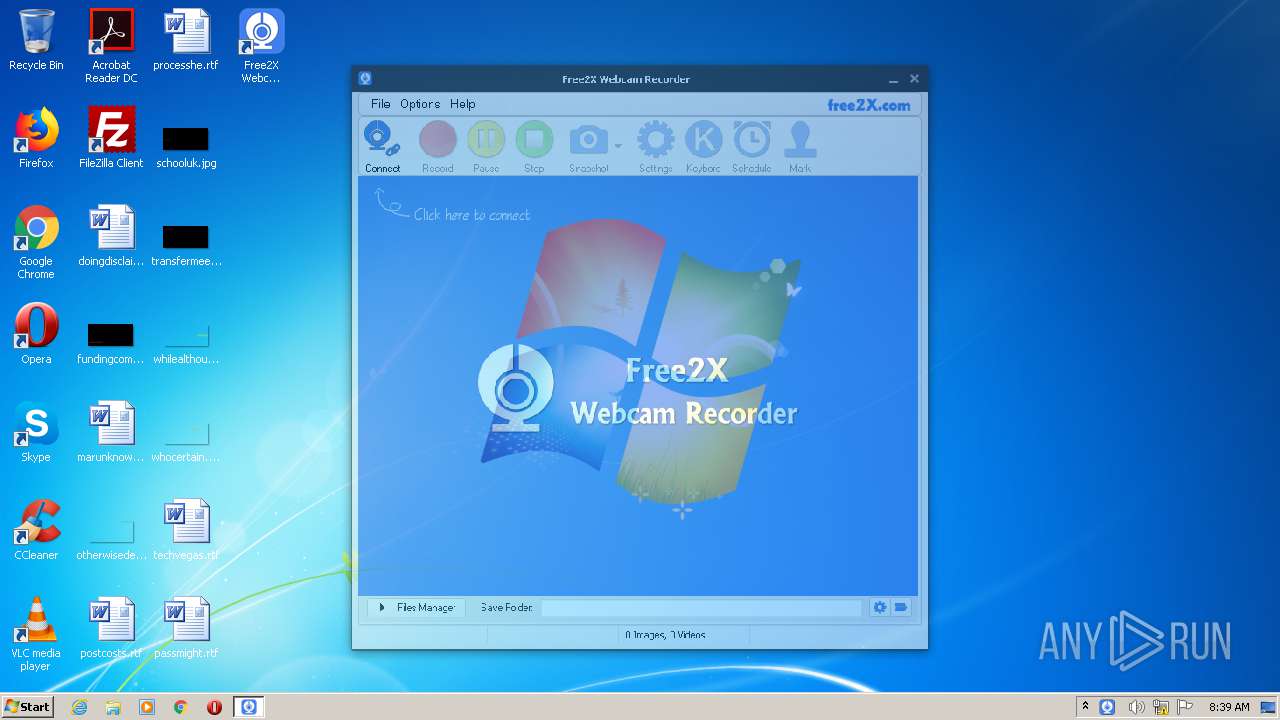Open the File menu

tap(380, 104)
